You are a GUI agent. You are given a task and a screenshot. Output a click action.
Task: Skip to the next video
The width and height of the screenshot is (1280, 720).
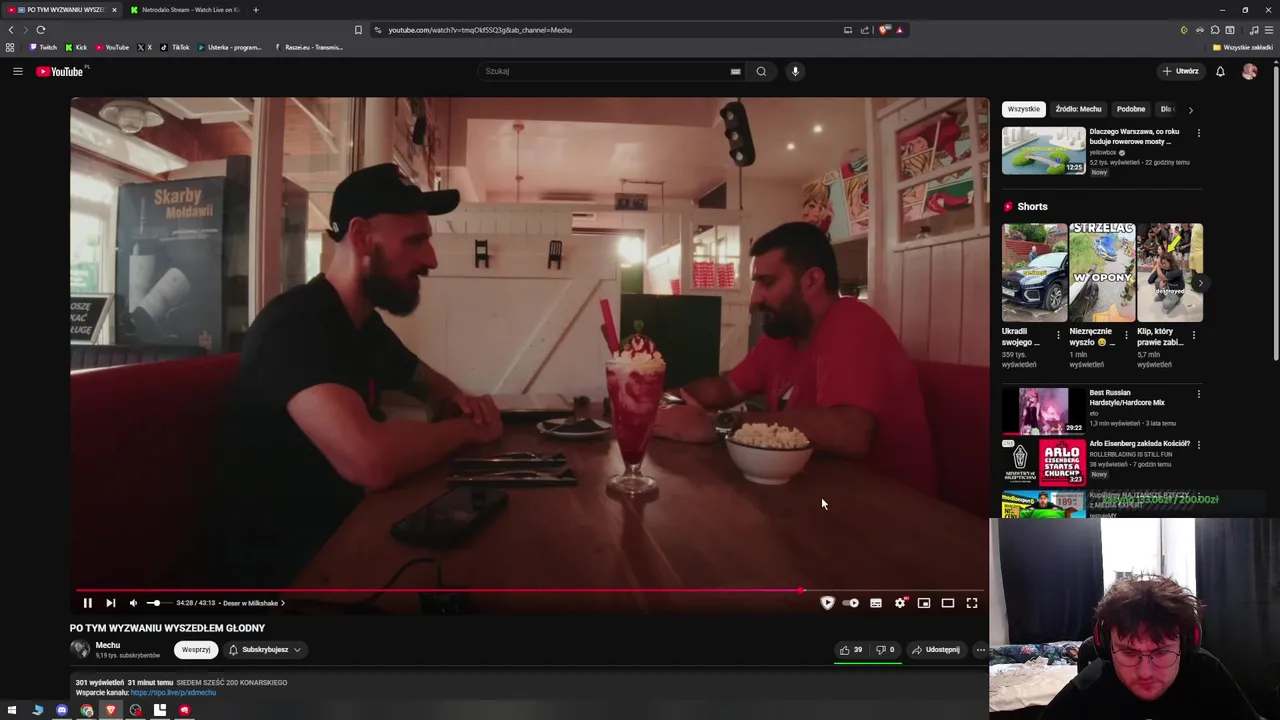[110, 603]
